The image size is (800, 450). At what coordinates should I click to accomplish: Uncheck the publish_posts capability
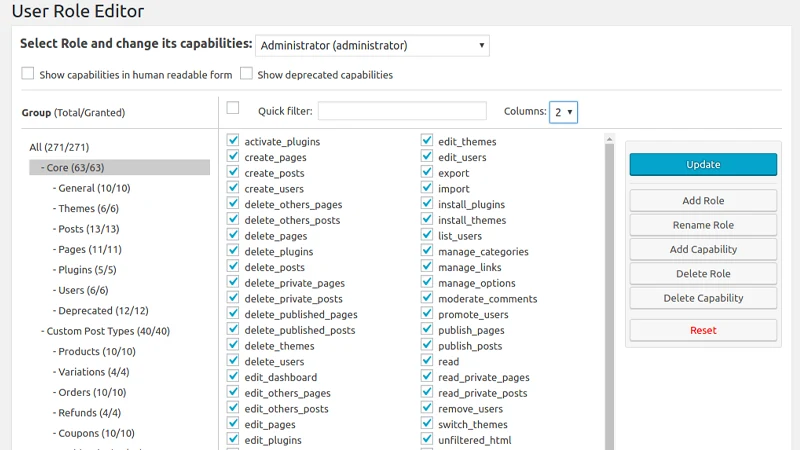(x=427, y=345)
